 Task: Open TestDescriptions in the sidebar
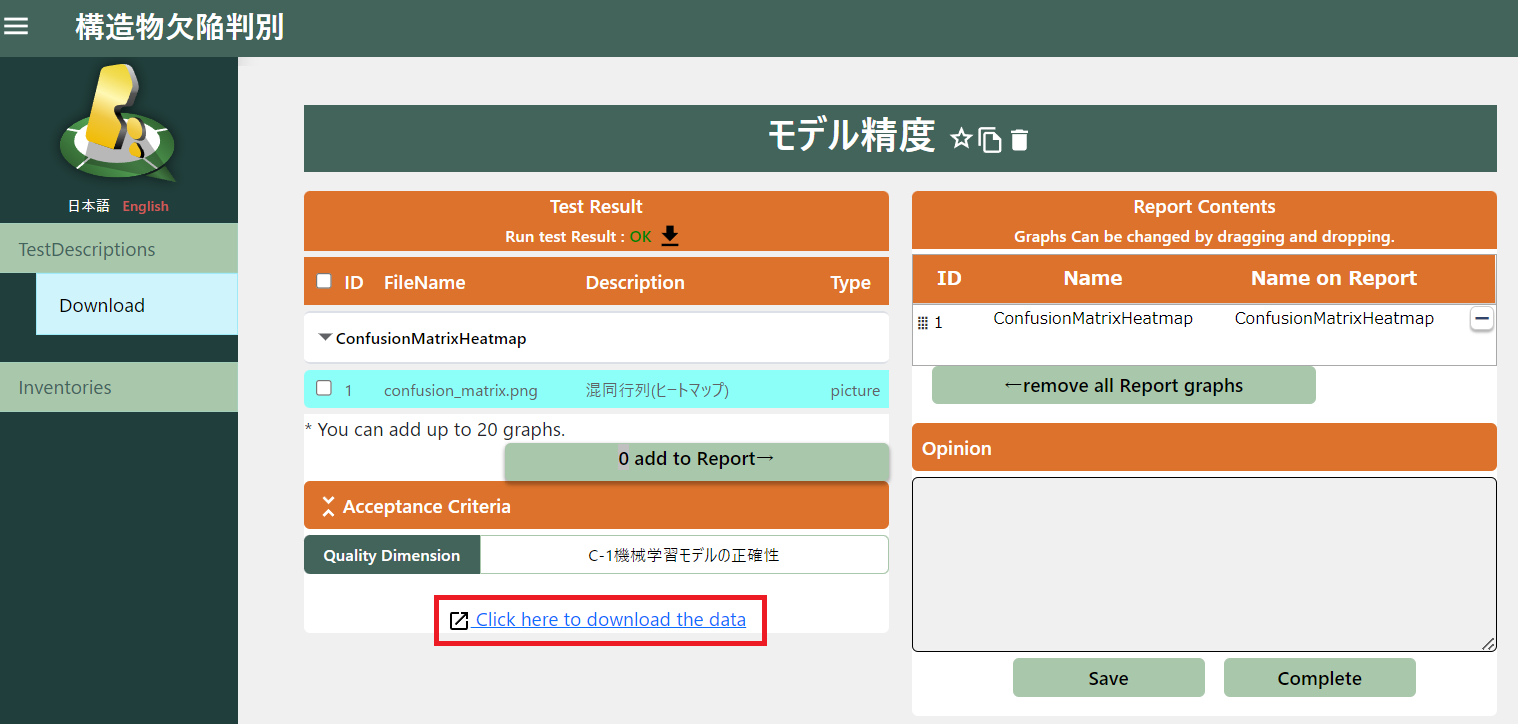tap(87, 249)
